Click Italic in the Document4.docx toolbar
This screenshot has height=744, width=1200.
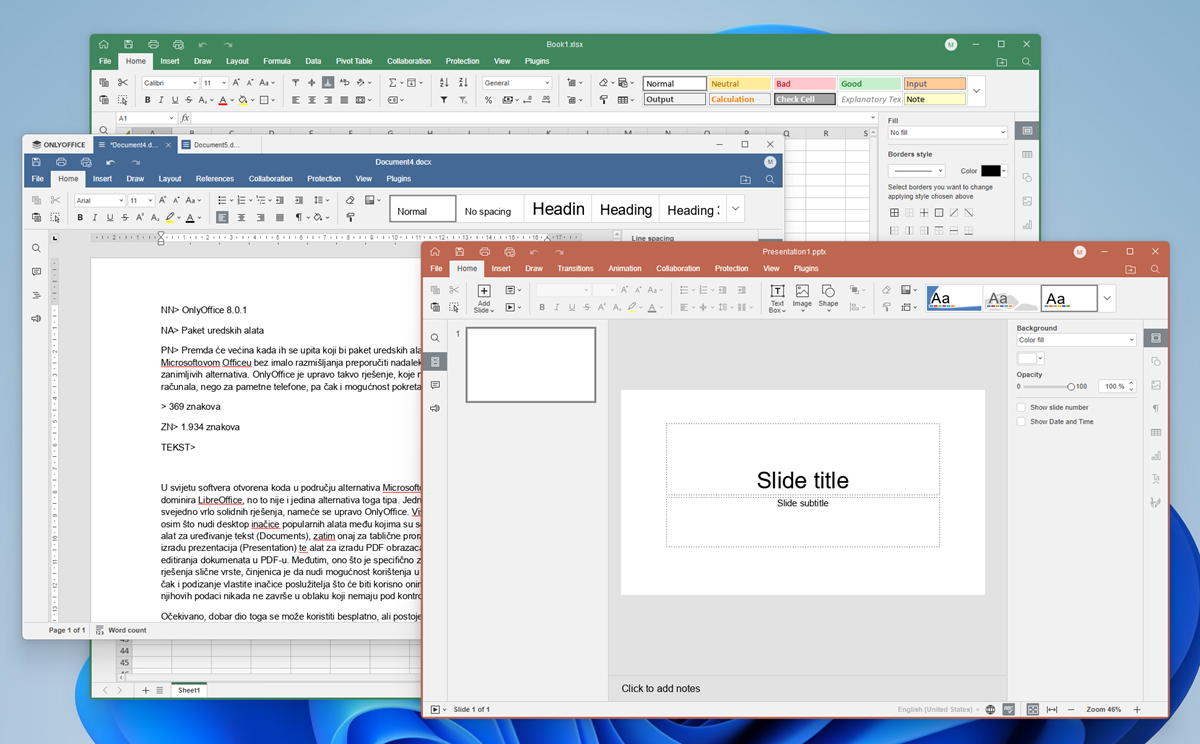coord(95,217)
